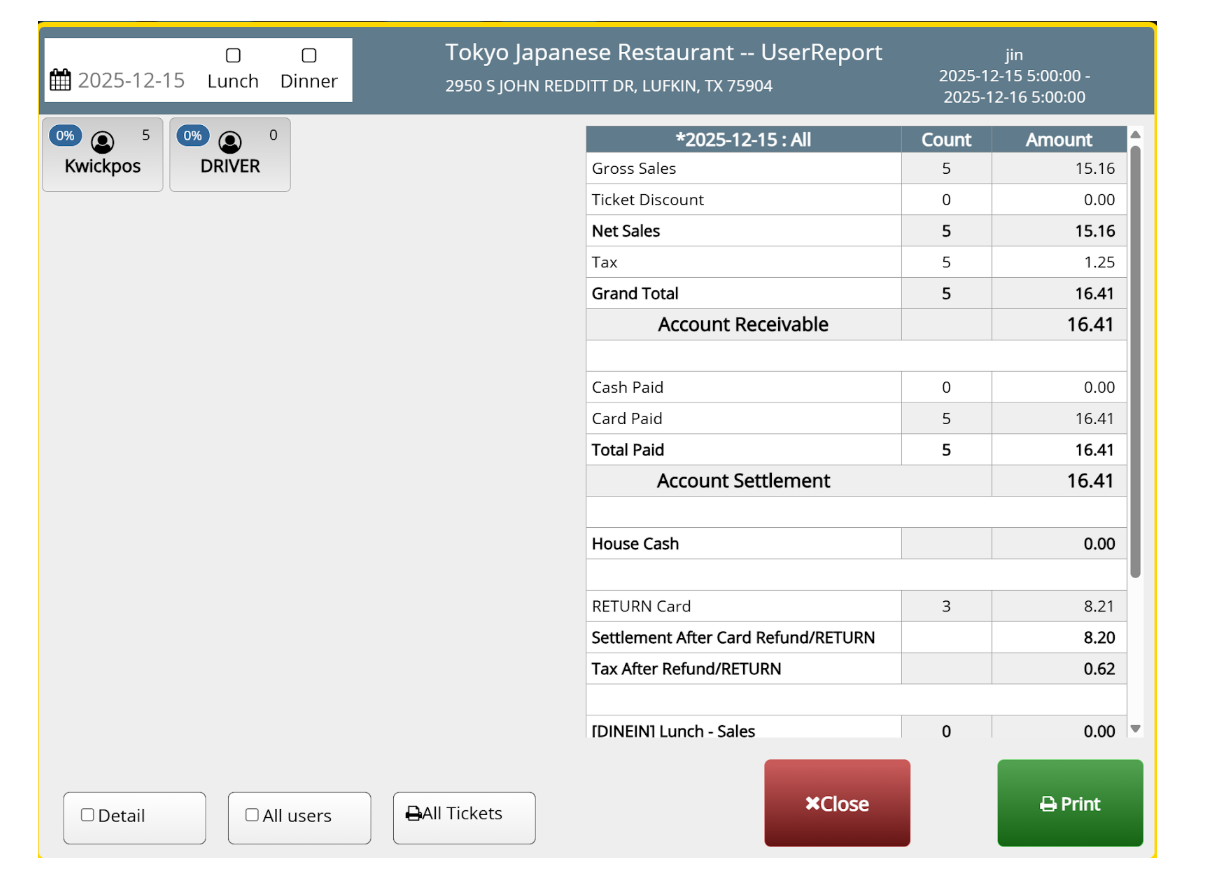Screen dimensions: 1210x880
Task: Click the Tax row label
Action: tap(605, 262)
